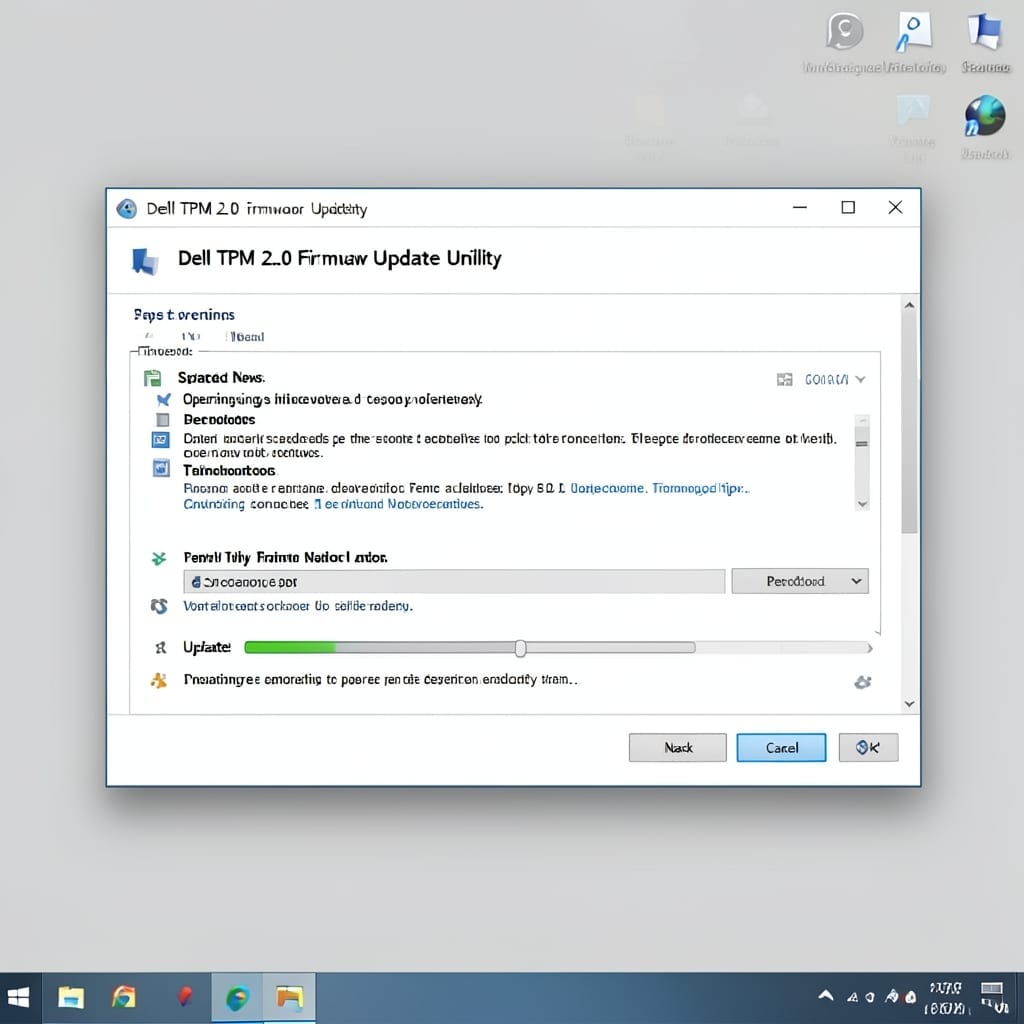The height and width of the screenshot is (1024, 1024).
Task: Click the refresh icon beside Vontalot link
Action: [159, 606]
